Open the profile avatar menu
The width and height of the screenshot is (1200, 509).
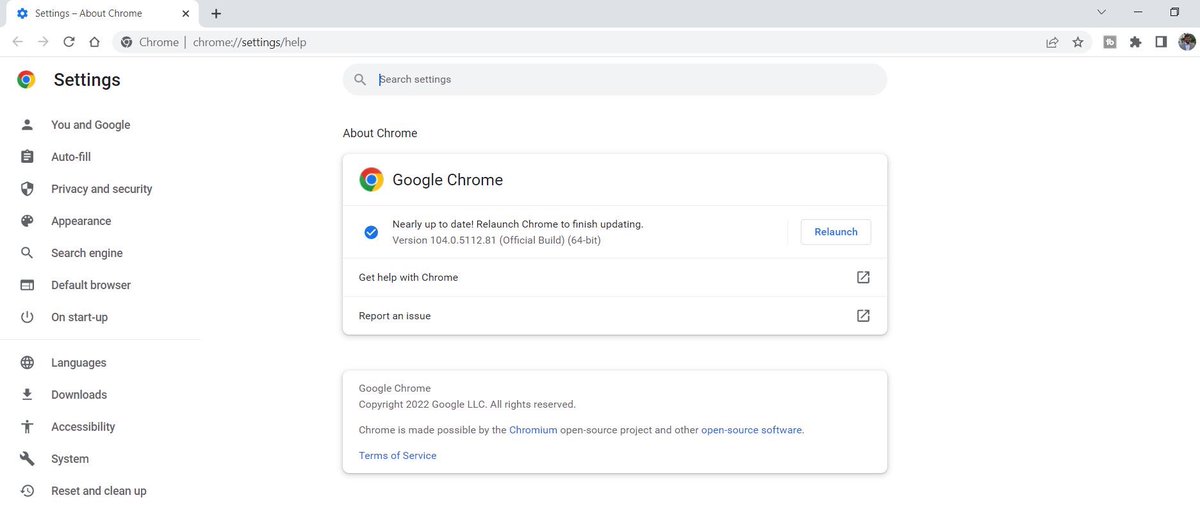pyautogui.click(x=1187, y=42)
